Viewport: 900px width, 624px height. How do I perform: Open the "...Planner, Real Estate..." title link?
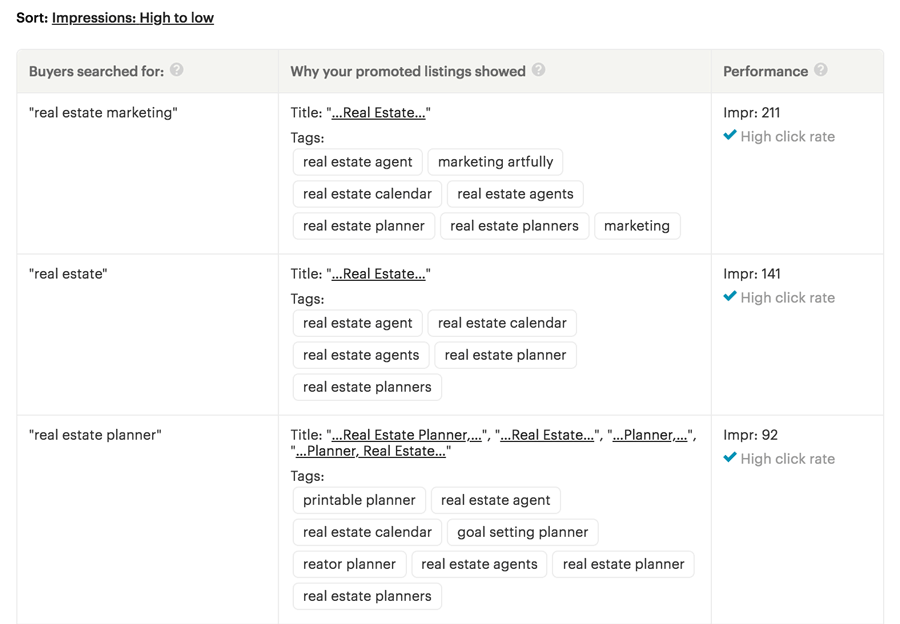click(x=370, y=451)
